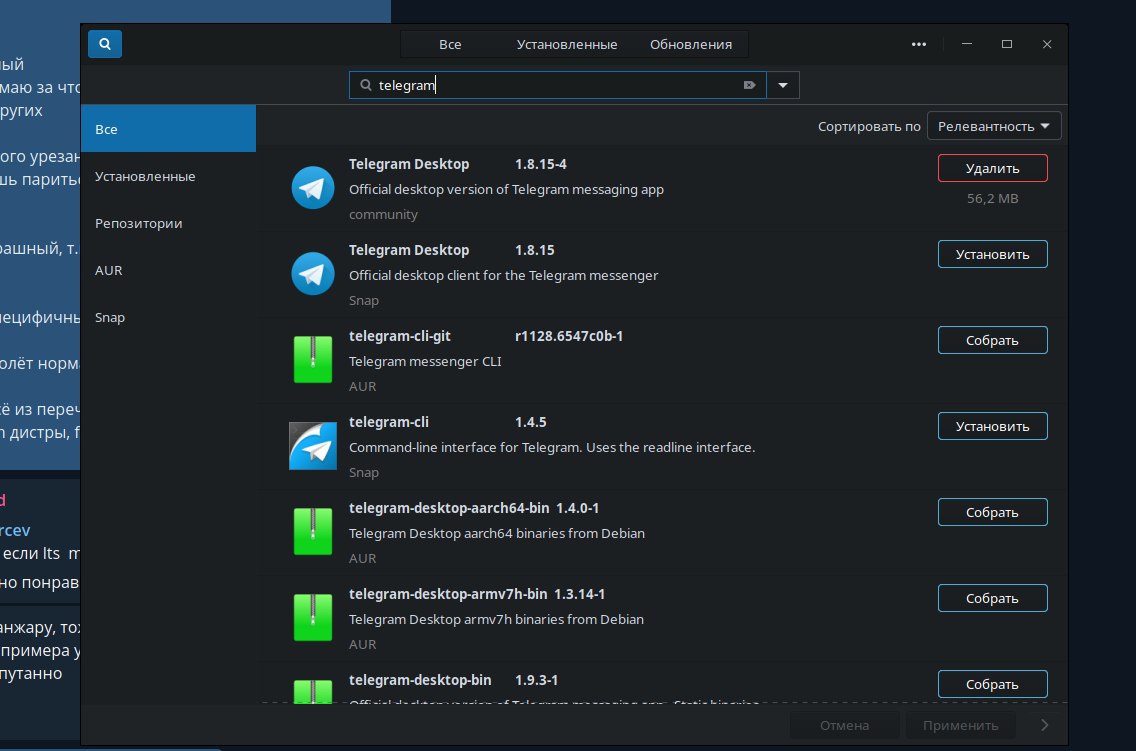
Task: Open telegram-cli-git package title
Action: 400,336
